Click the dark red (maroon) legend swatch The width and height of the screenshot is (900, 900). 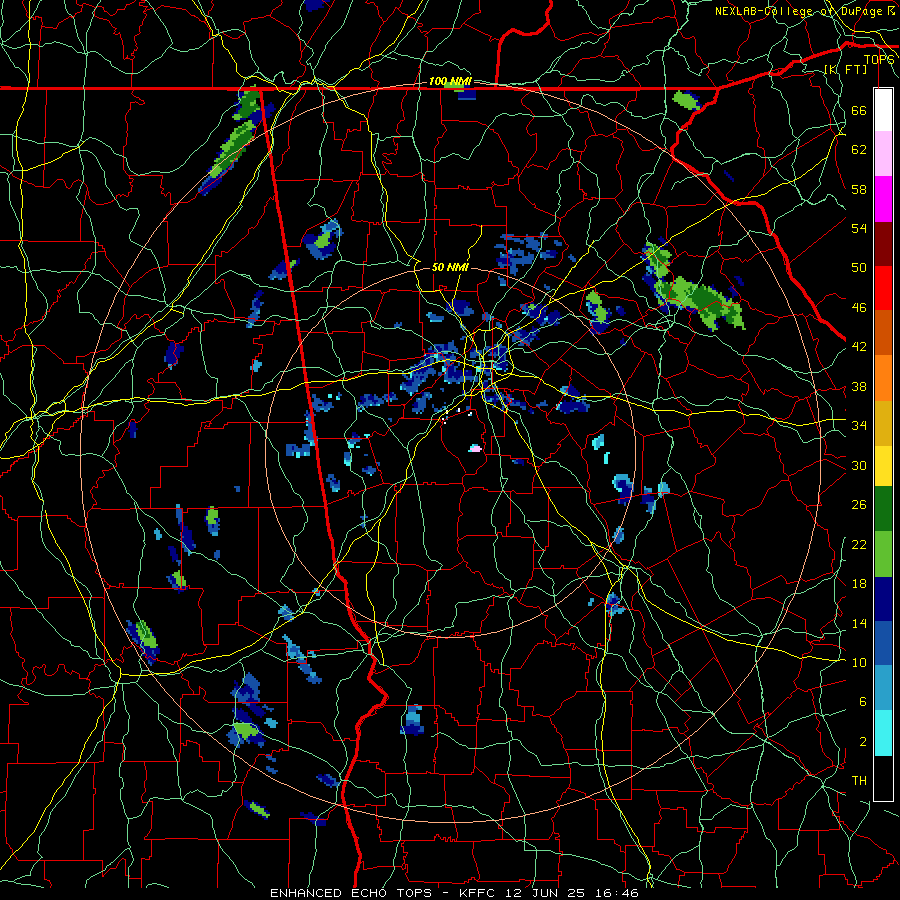click(883, 243)
